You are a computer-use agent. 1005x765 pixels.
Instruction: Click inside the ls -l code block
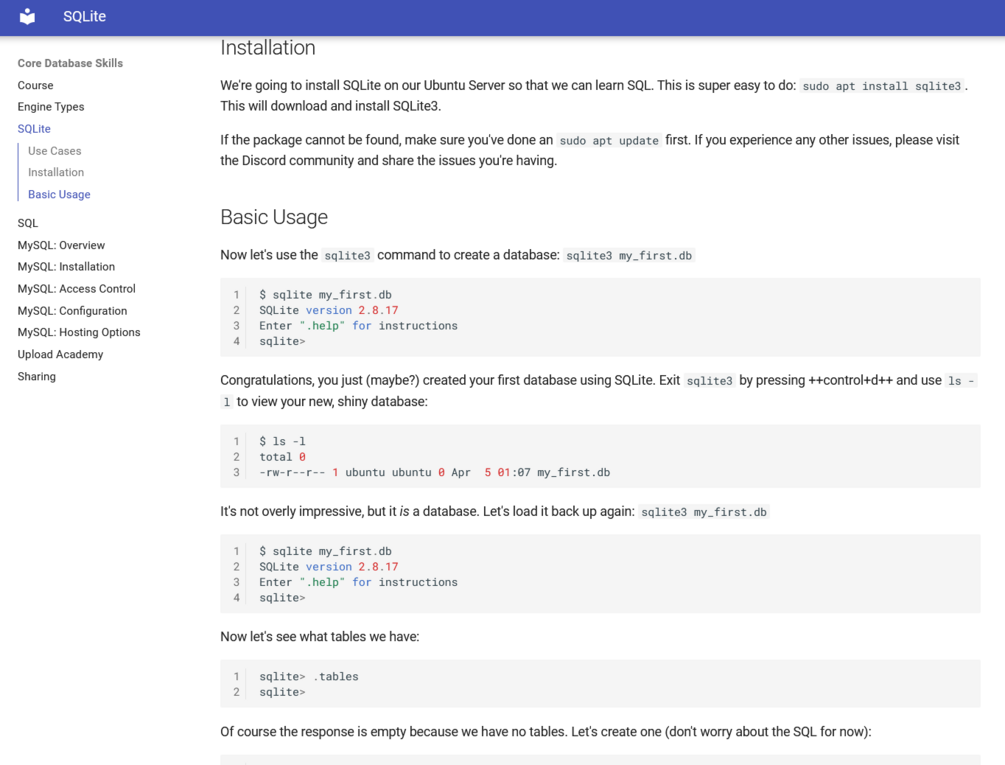(600, 457)
